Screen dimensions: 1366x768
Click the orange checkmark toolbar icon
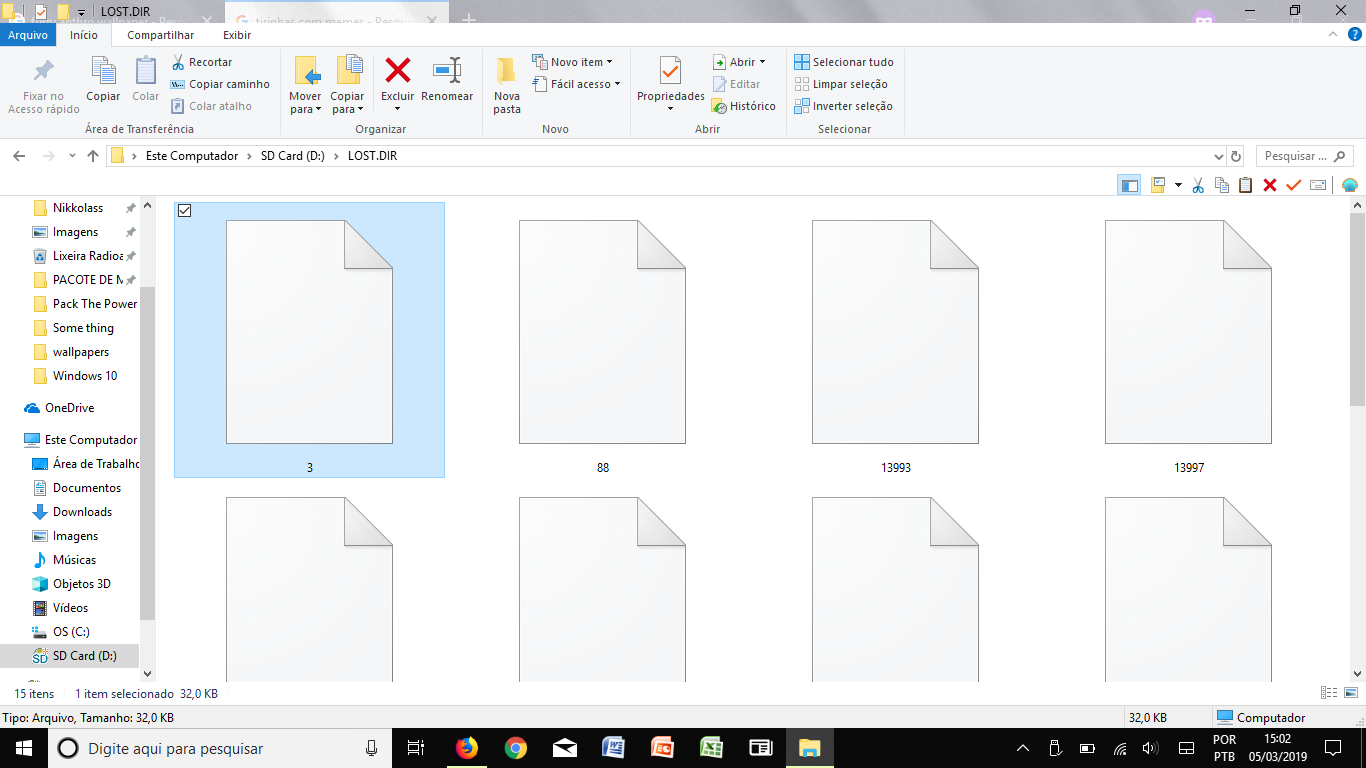[x=1294, y=185]
